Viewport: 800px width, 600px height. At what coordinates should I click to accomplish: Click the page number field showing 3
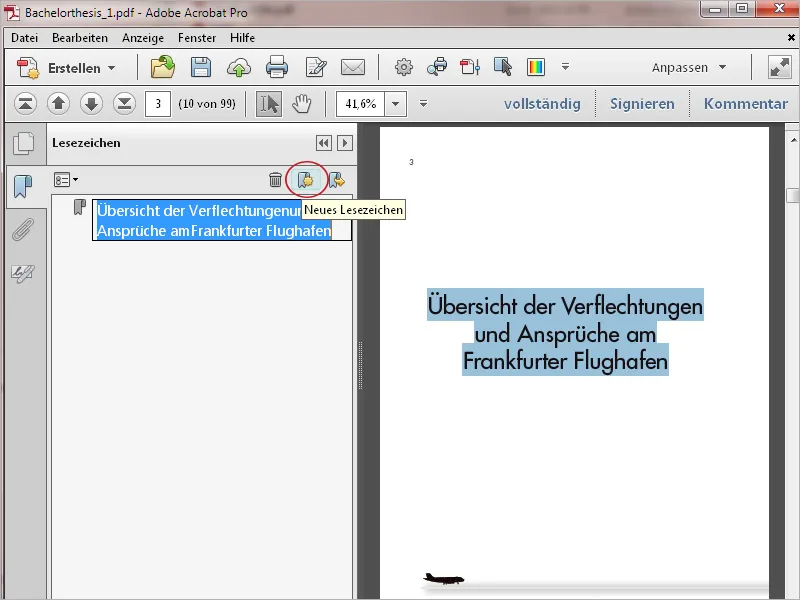click(158, 104)
